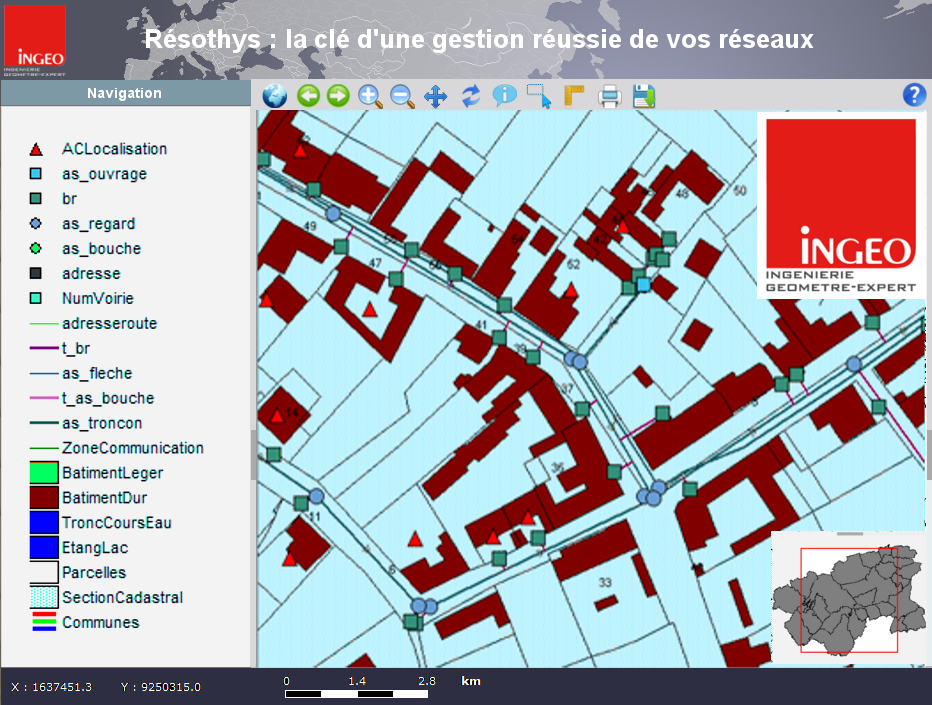This screenshot has height=705, width=932.
Task: Select the zoom out magnifier tool
Action: pyautogui.click(x=402, y=96)
